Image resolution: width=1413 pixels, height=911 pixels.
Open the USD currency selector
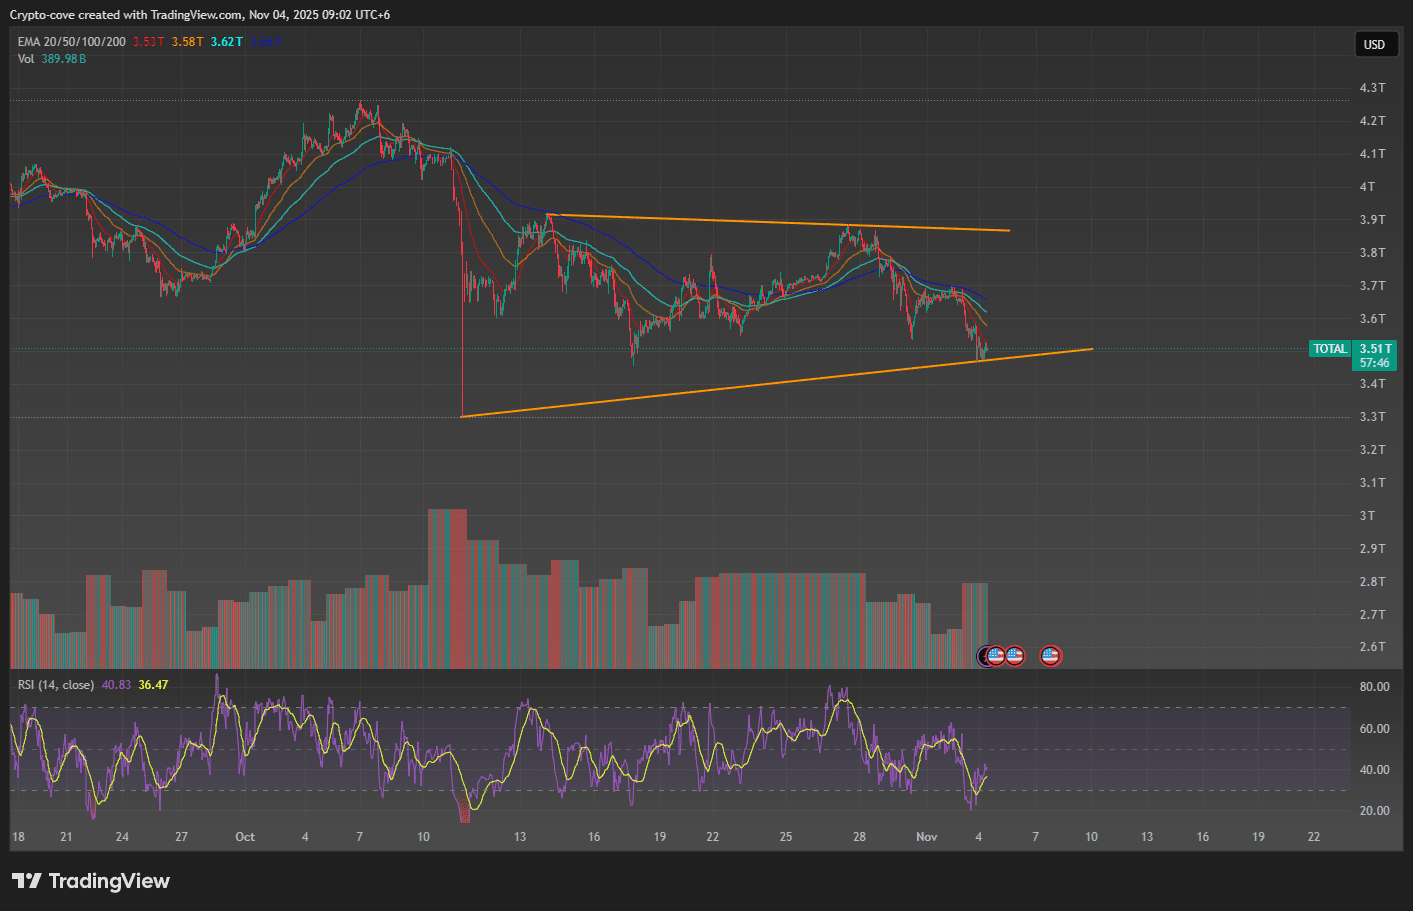pos(1374,44)
